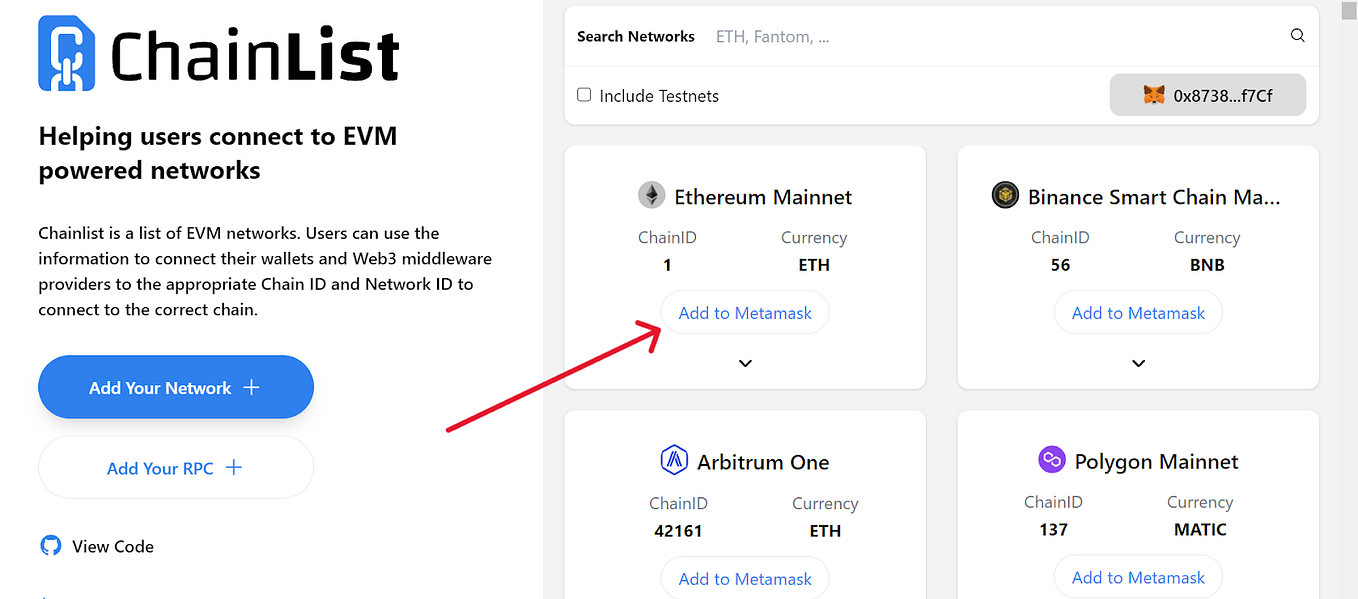Image resolution: width=1358 pixels, height=599 pixels.
Task: Add Arbitrum One to Metamask
Action: coord(745,578)
